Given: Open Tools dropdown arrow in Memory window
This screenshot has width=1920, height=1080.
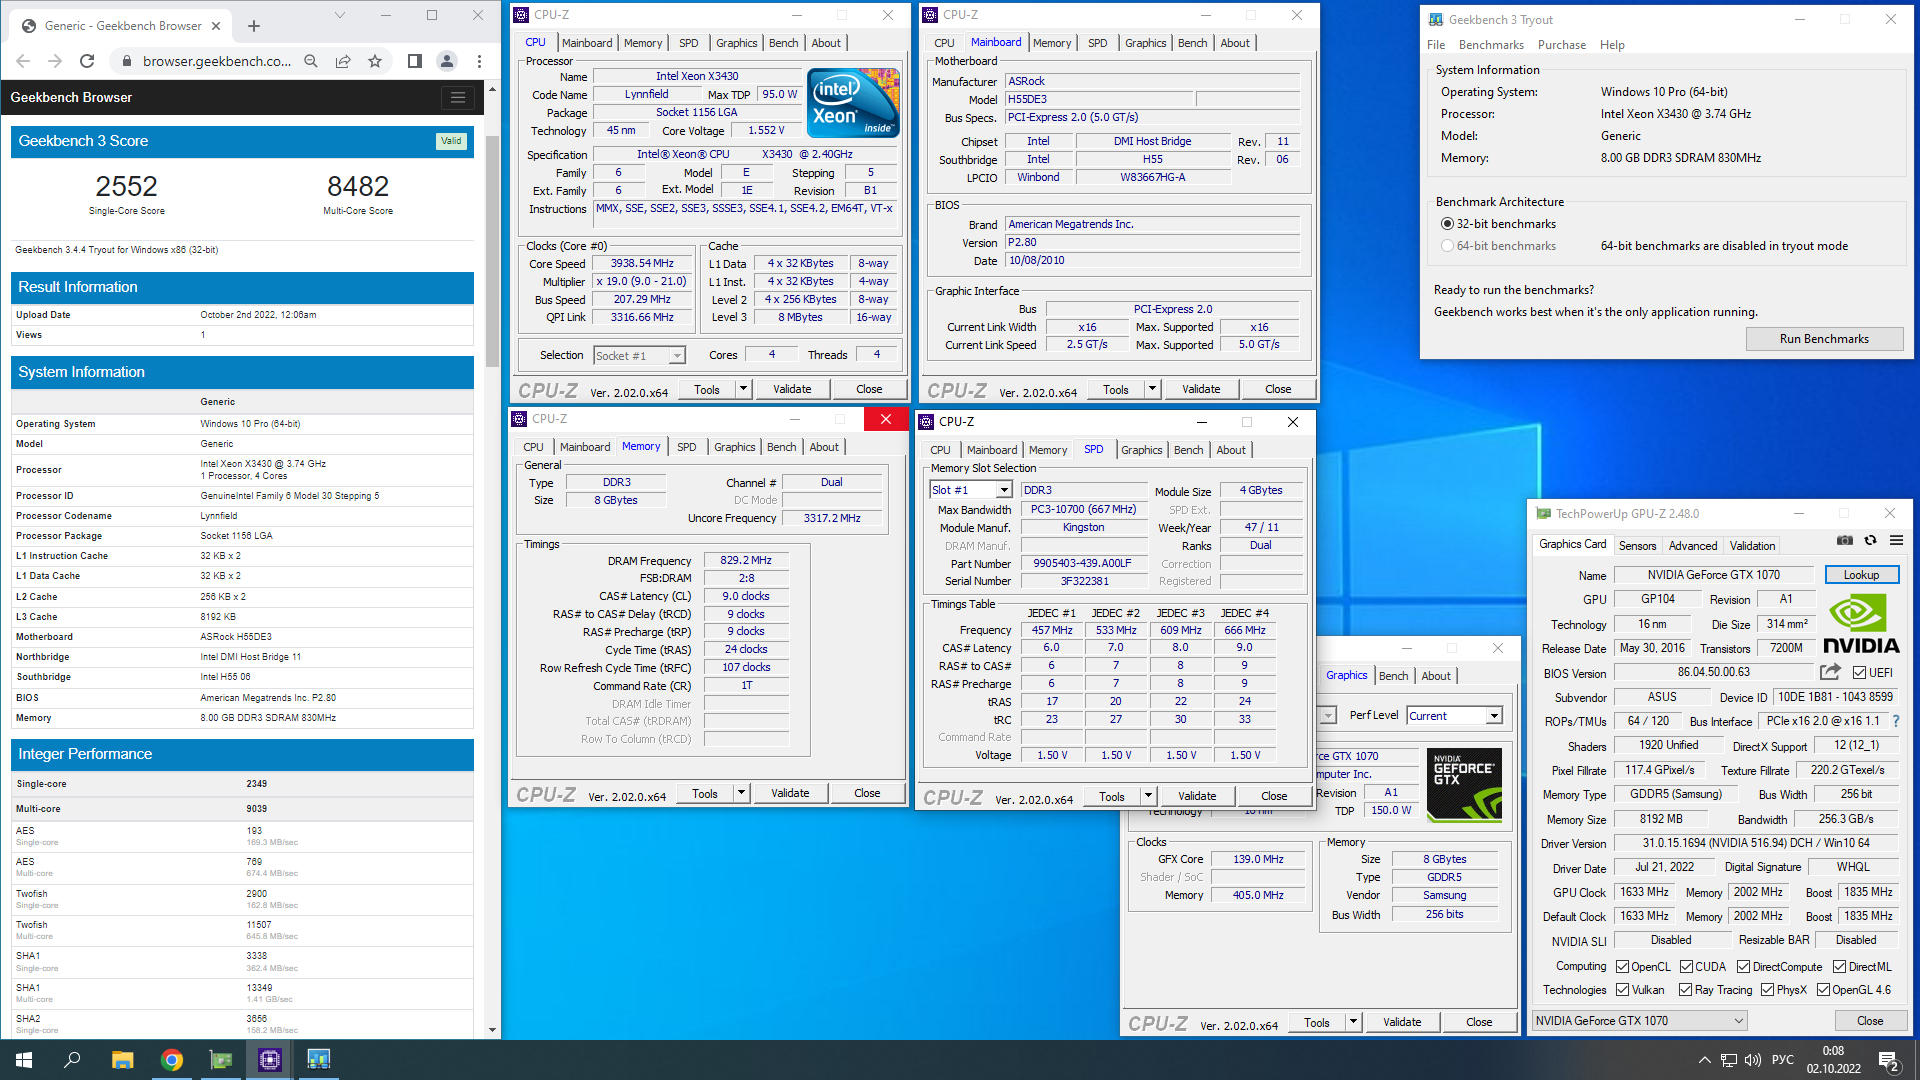Looking at the screenshot, I should (x=741, y=793).
